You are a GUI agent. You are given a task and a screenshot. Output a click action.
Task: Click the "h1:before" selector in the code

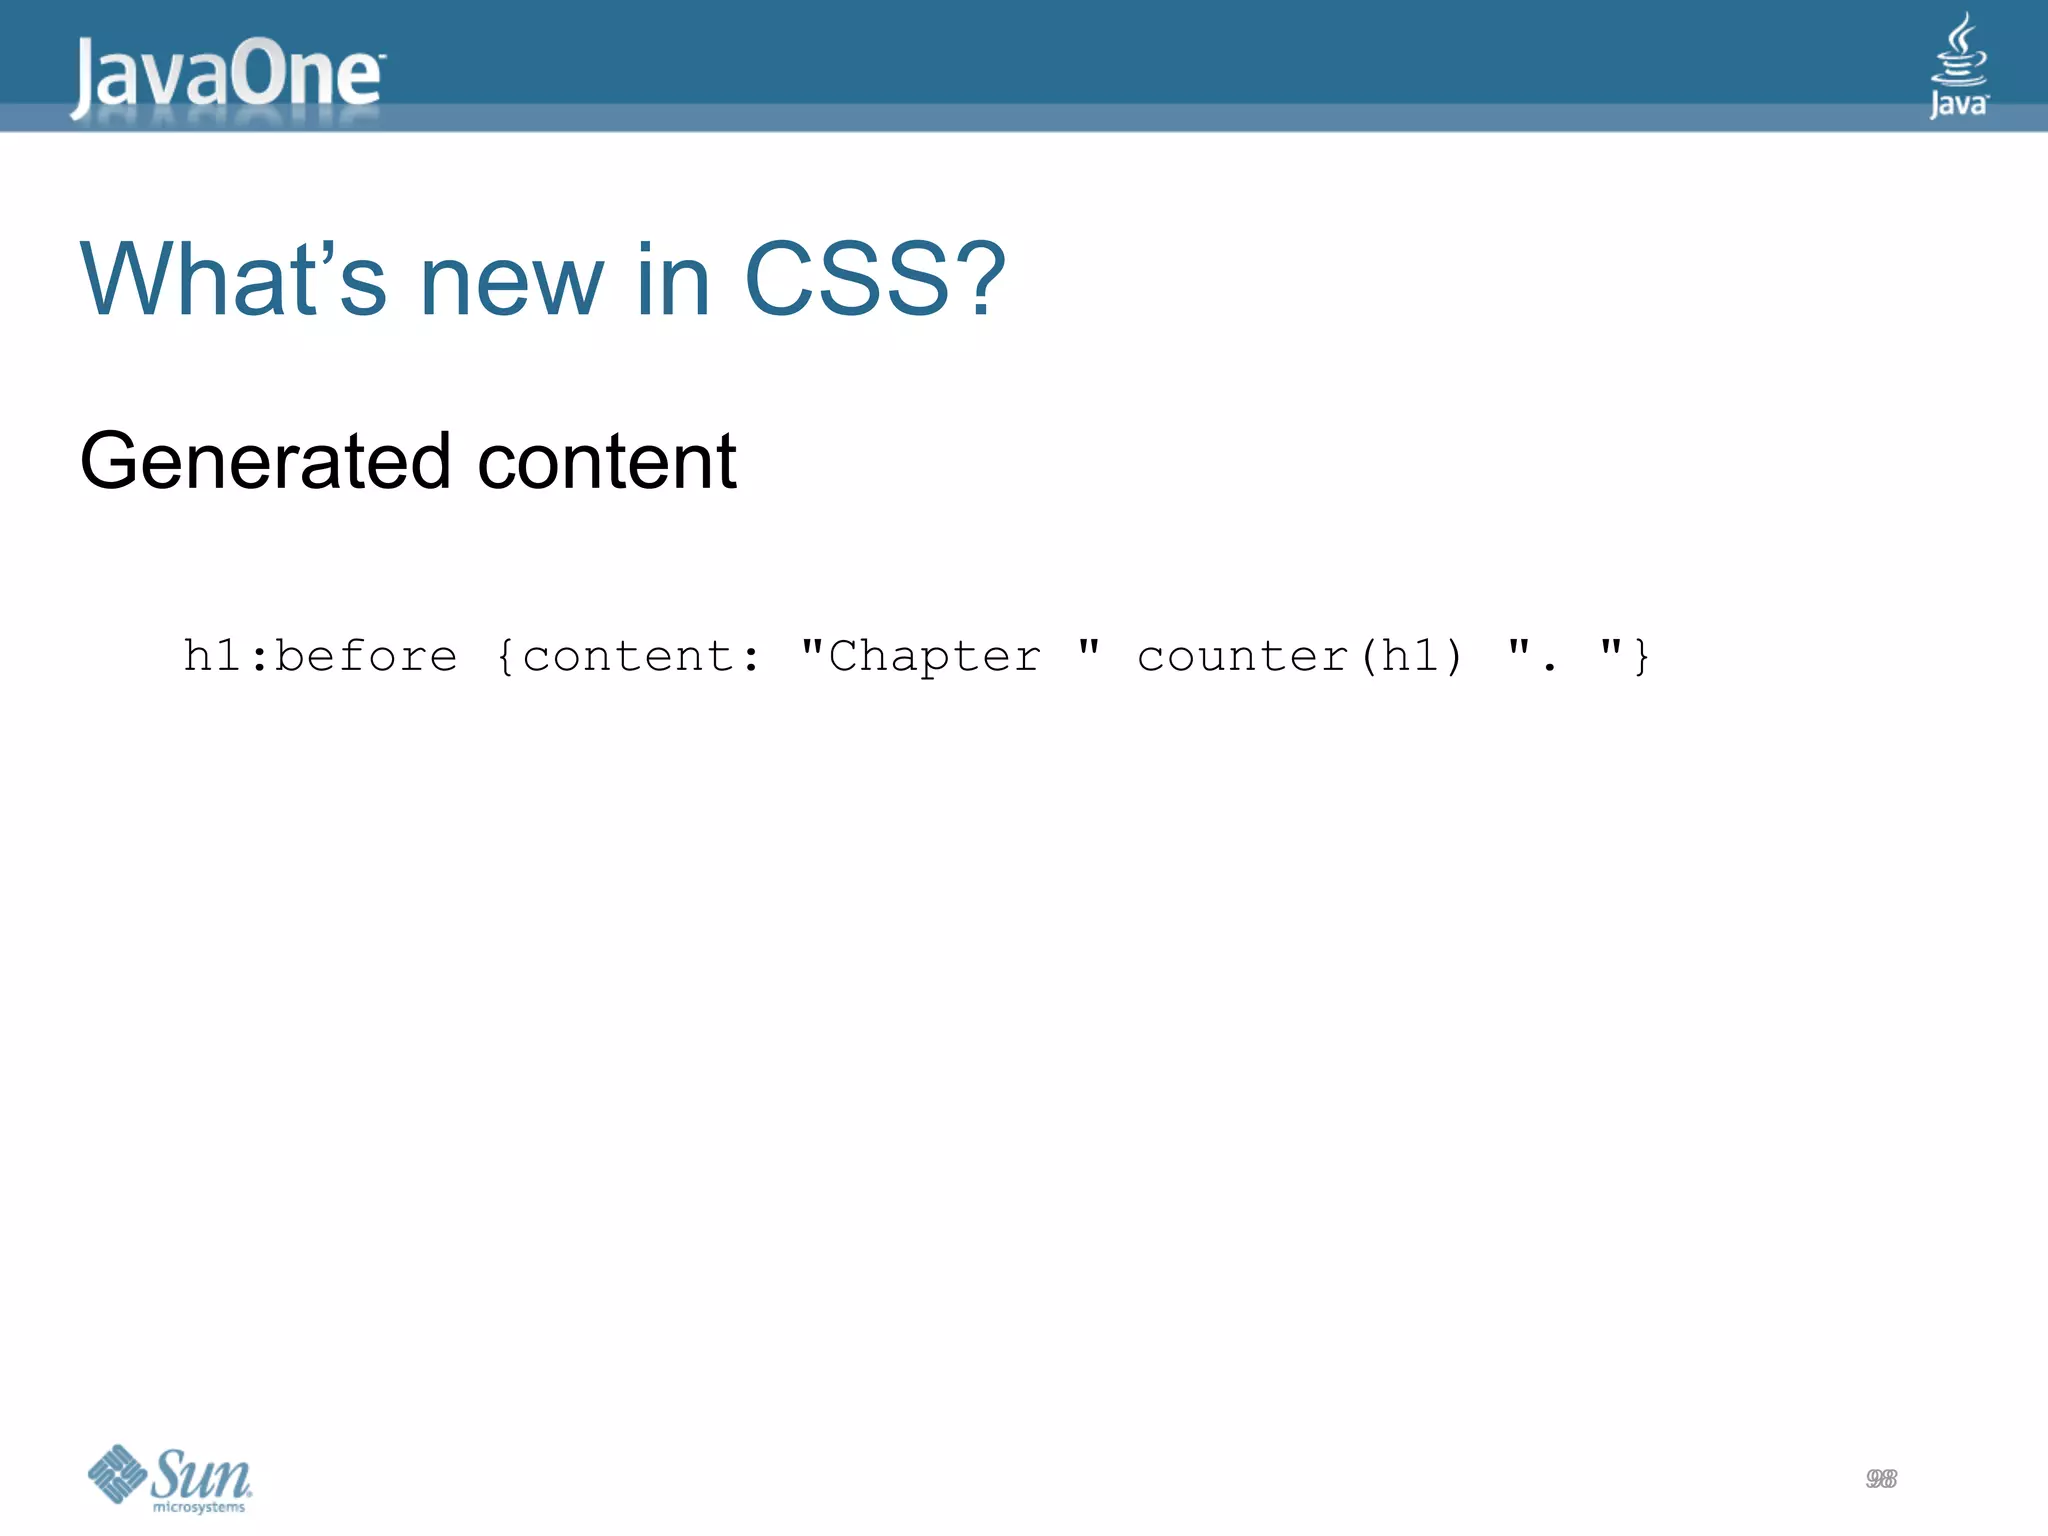[319, 657]
